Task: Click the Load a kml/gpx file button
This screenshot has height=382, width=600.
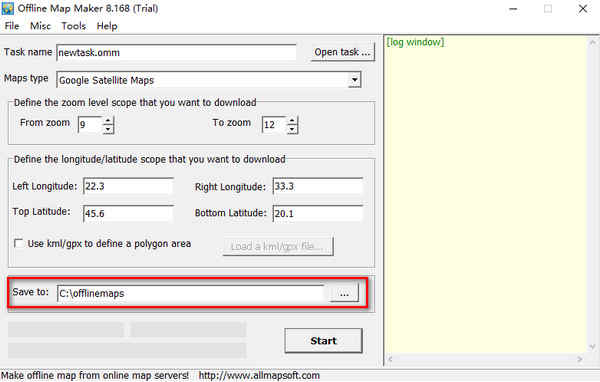Action: click(x=278, y=246)
